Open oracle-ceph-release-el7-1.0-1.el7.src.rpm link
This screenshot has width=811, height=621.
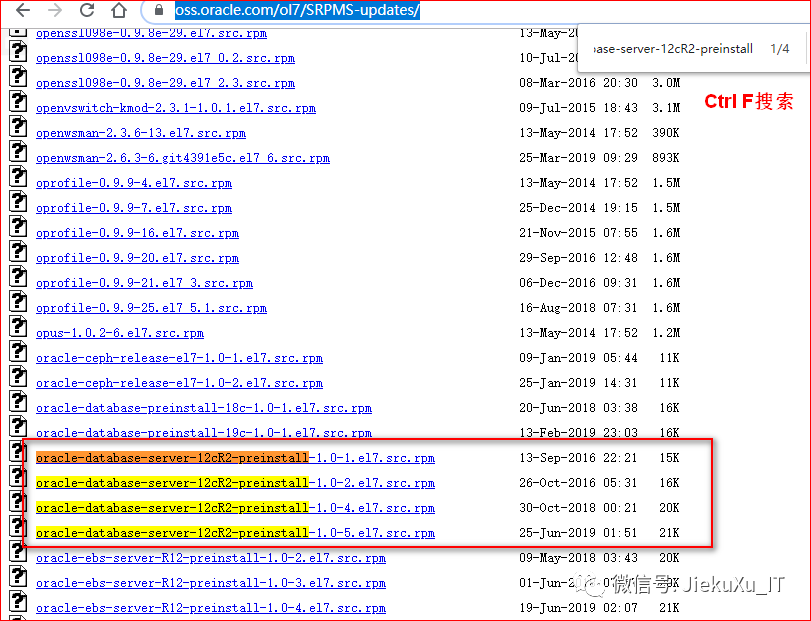click(x=179, y=358)
